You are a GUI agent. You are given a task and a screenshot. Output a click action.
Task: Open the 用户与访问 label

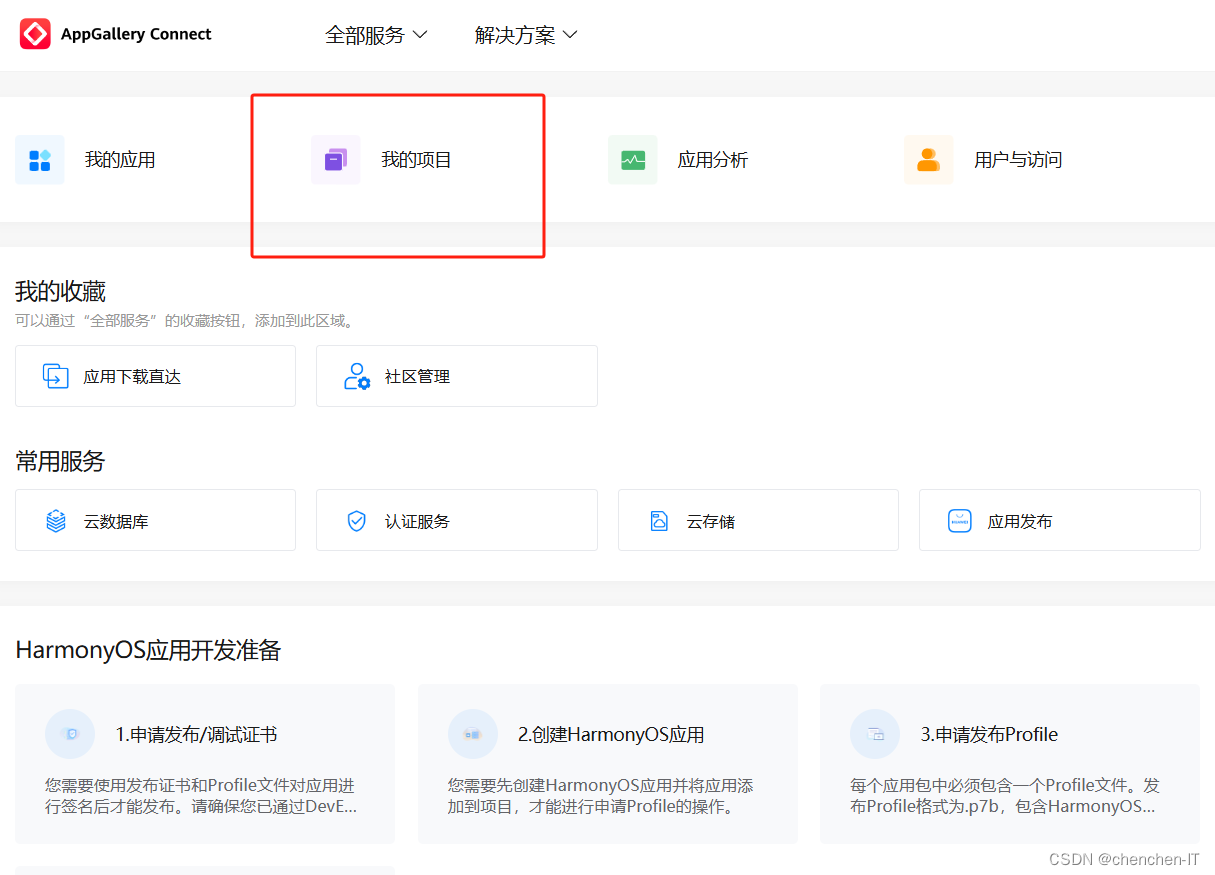[x=1018, y=160]
